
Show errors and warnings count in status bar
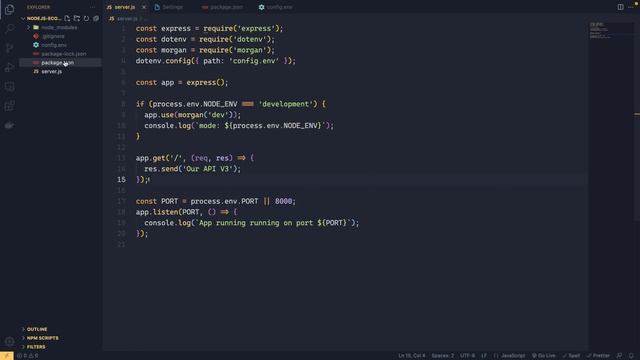28,356
